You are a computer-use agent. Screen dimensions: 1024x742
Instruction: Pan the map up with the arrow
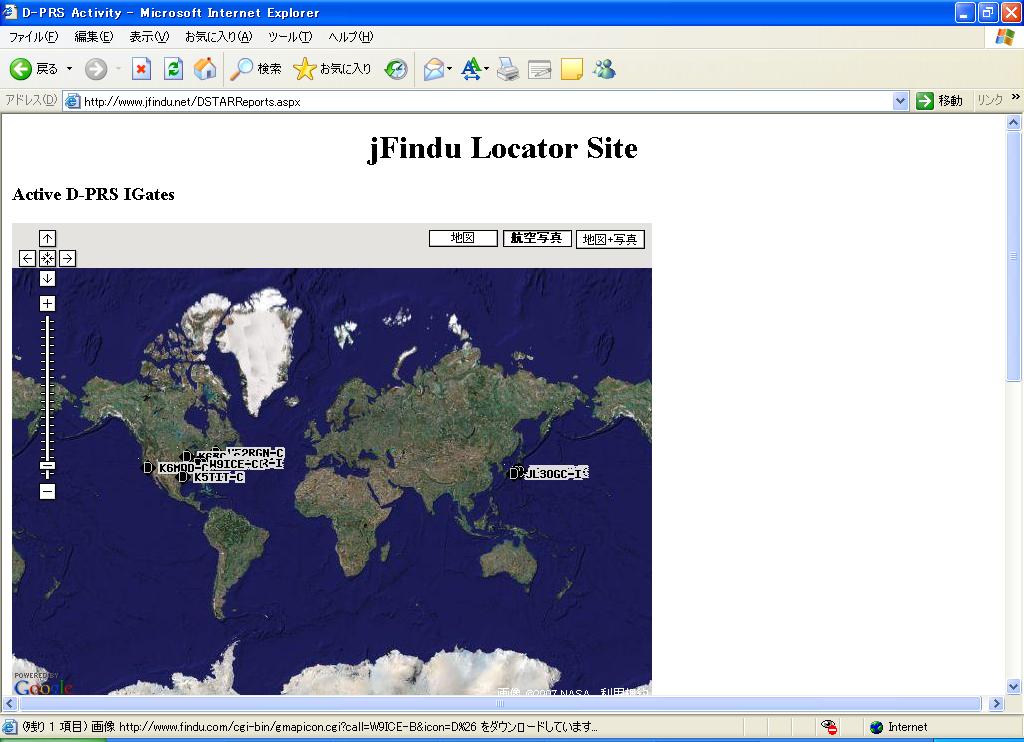[x=47, y=238]
